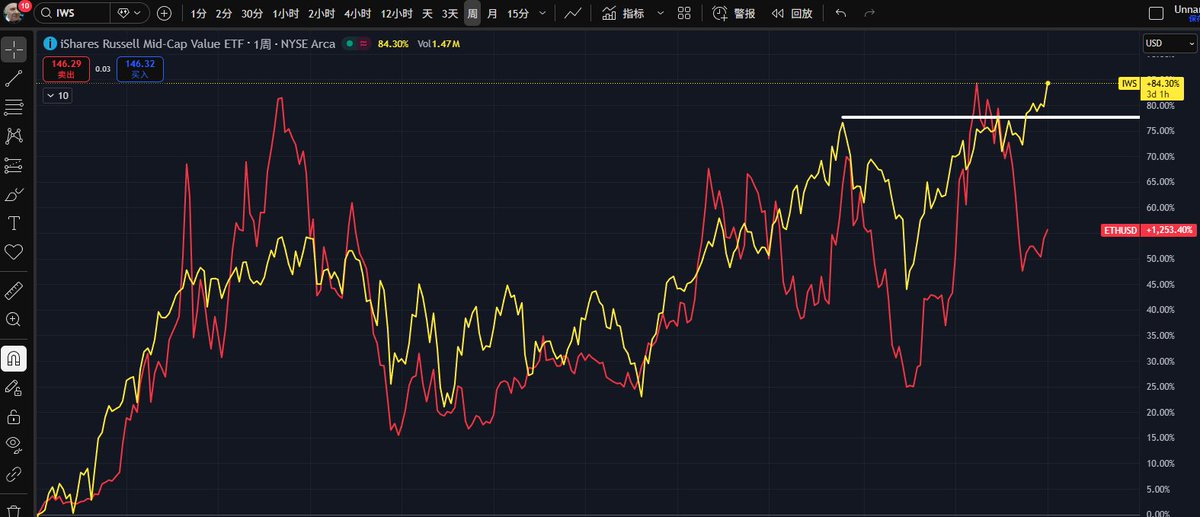This screenshot has width=1200, height=517.
Task: Select the Text annotation tool
Action: coord(14,223)
